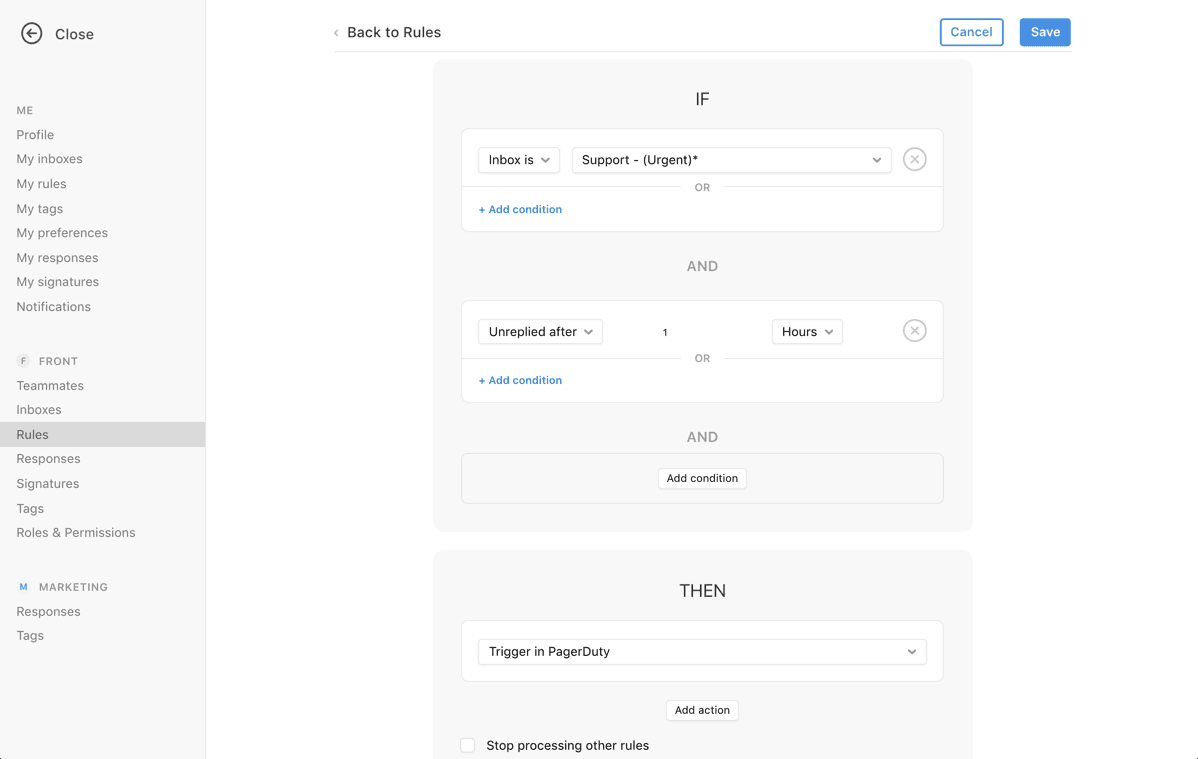1198x759 pixels.
Task: Click the Marketing team M badge icon
Action: (23, 587)
